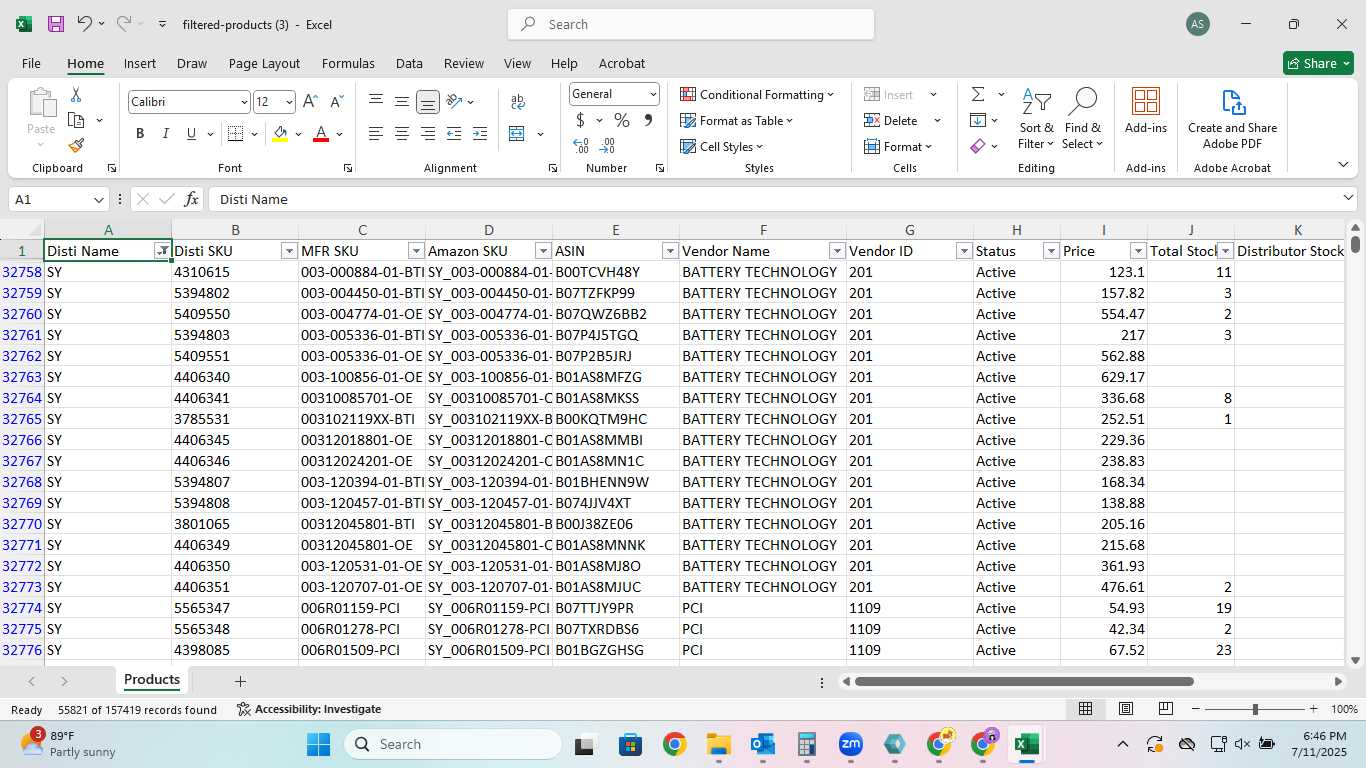The height and width of the screenshot is (768, 1366).
Task: Toggle Underline formatting
Action: 190,134
